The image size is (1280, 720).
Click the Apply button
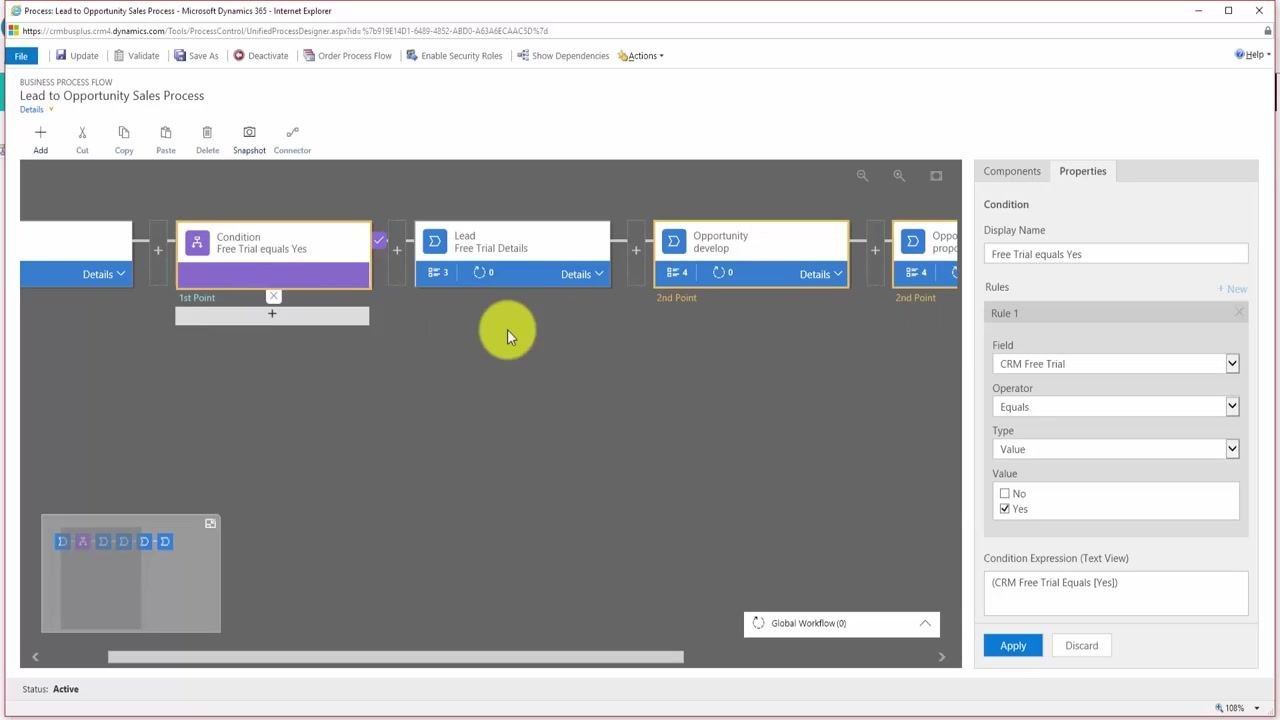coord(1013,645)
